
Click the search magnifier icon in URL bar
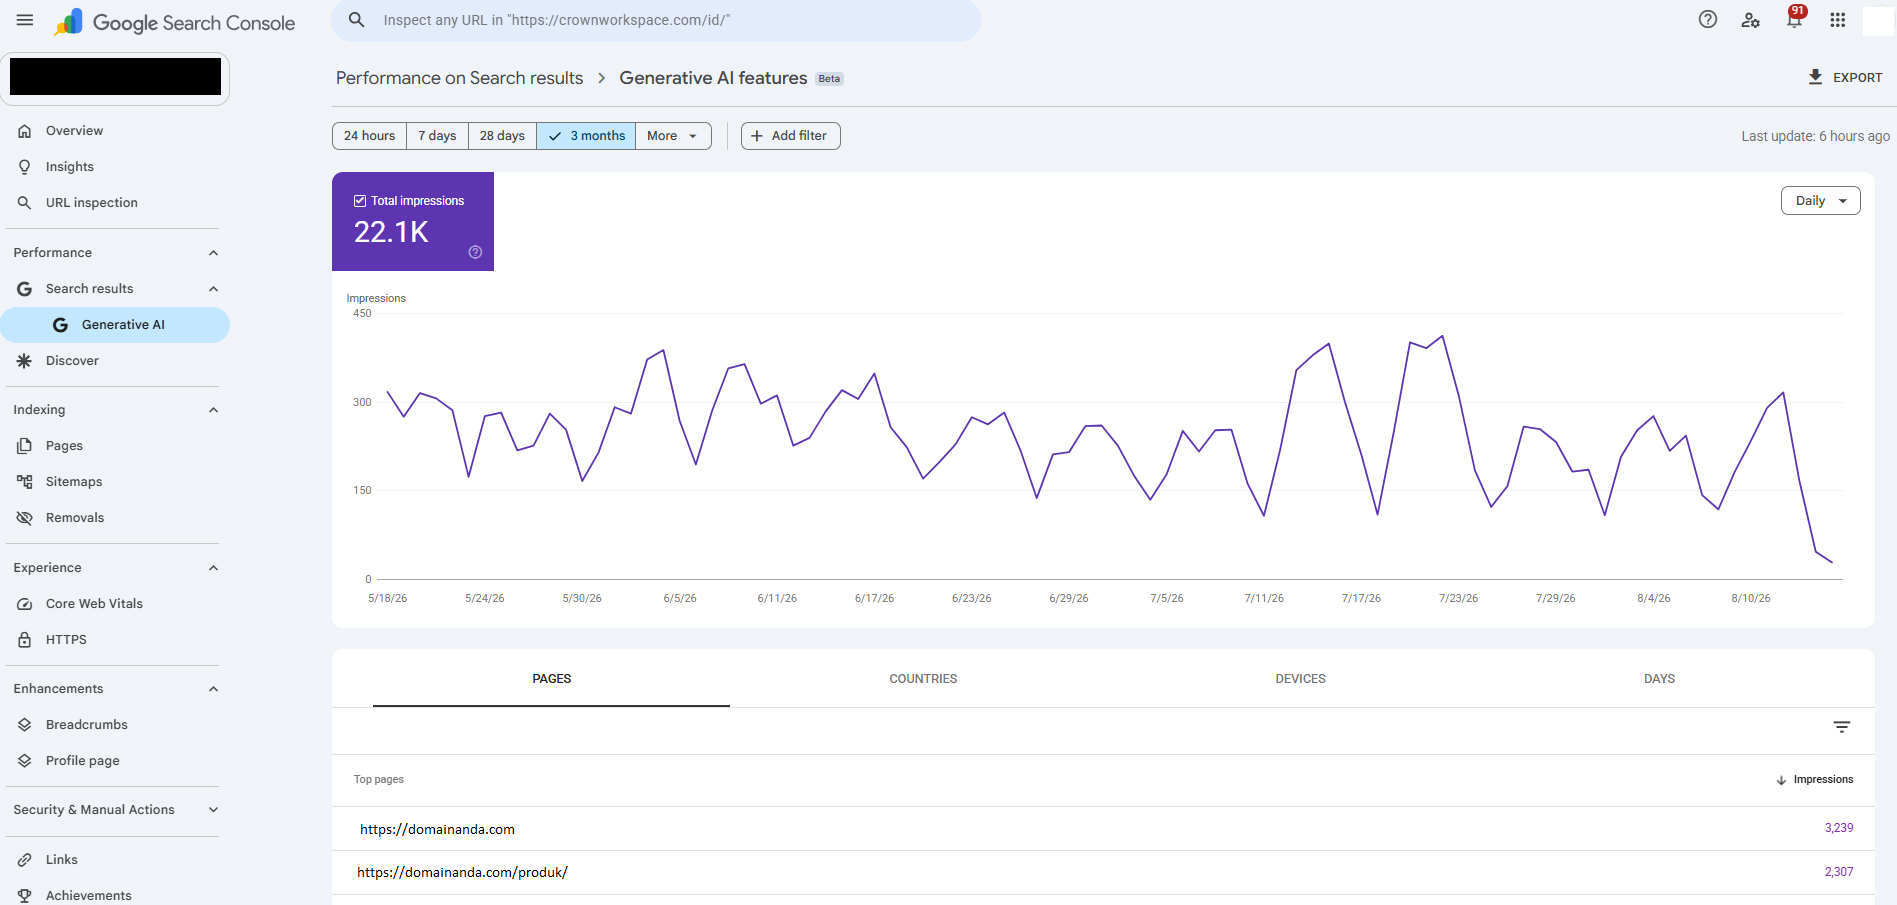pos(357,20)
